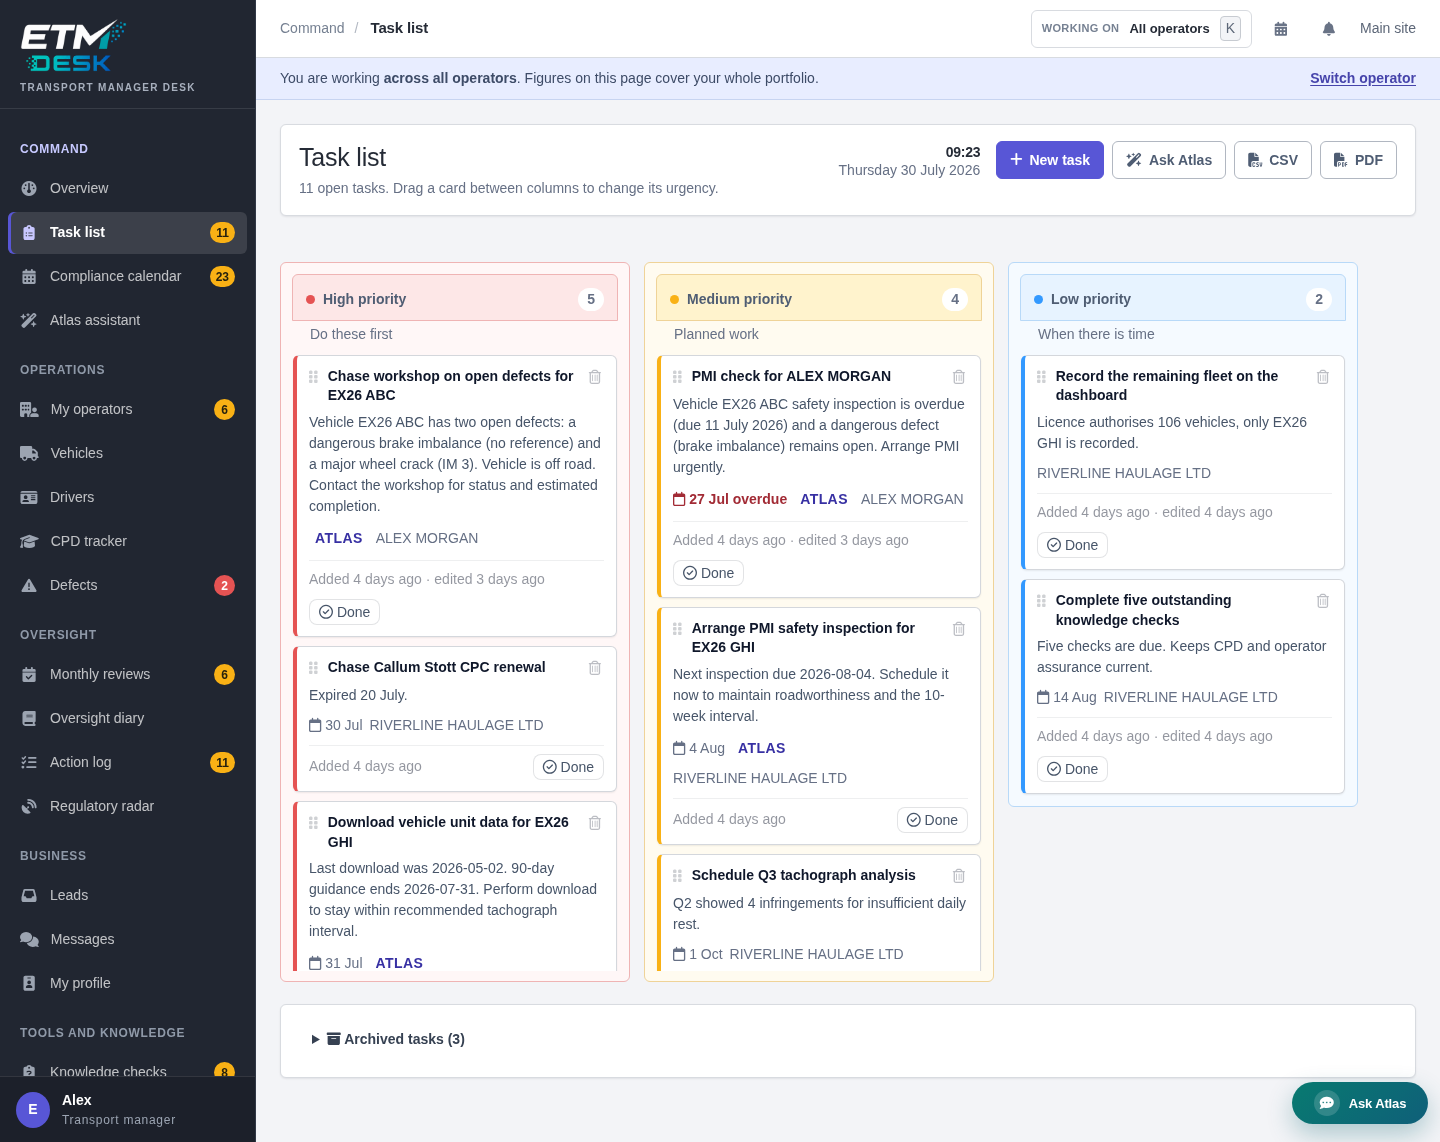
Task: Mark Chase Callum Stott CPC renewal as Done
Action: tap(568, 767)
